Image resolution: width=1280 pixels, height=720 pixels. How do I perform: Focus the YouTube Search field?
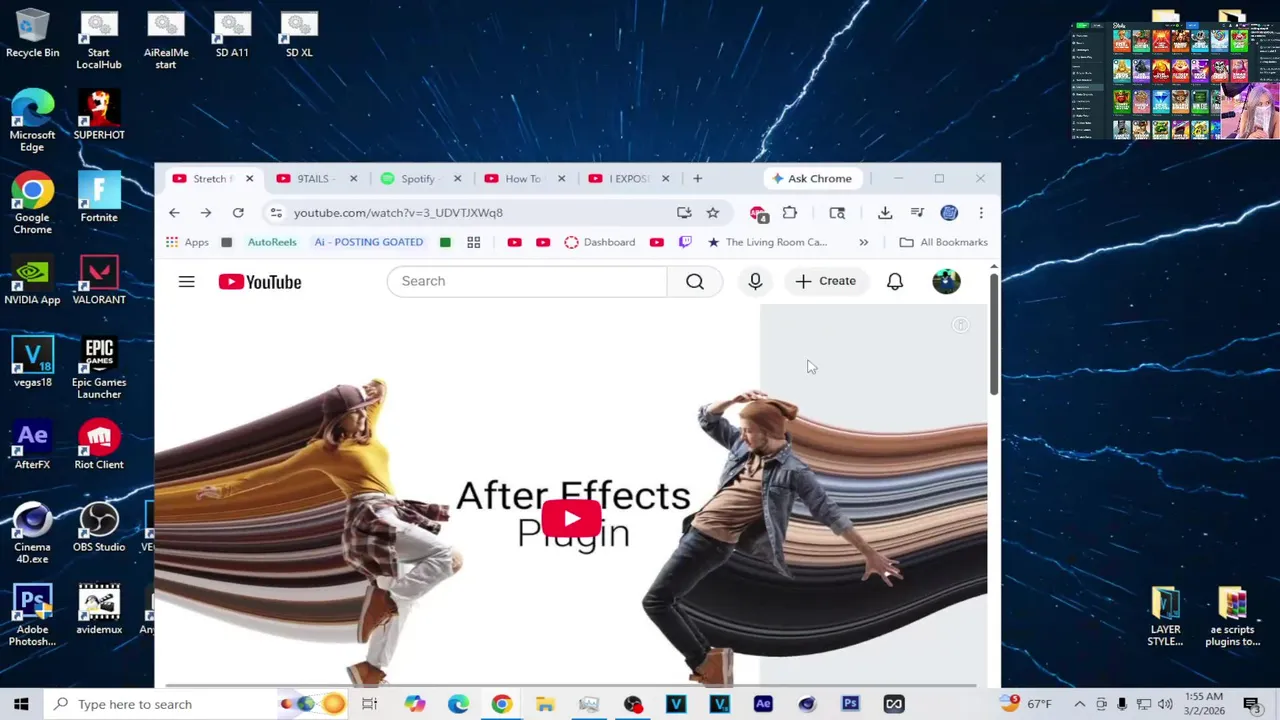point(527,281)
